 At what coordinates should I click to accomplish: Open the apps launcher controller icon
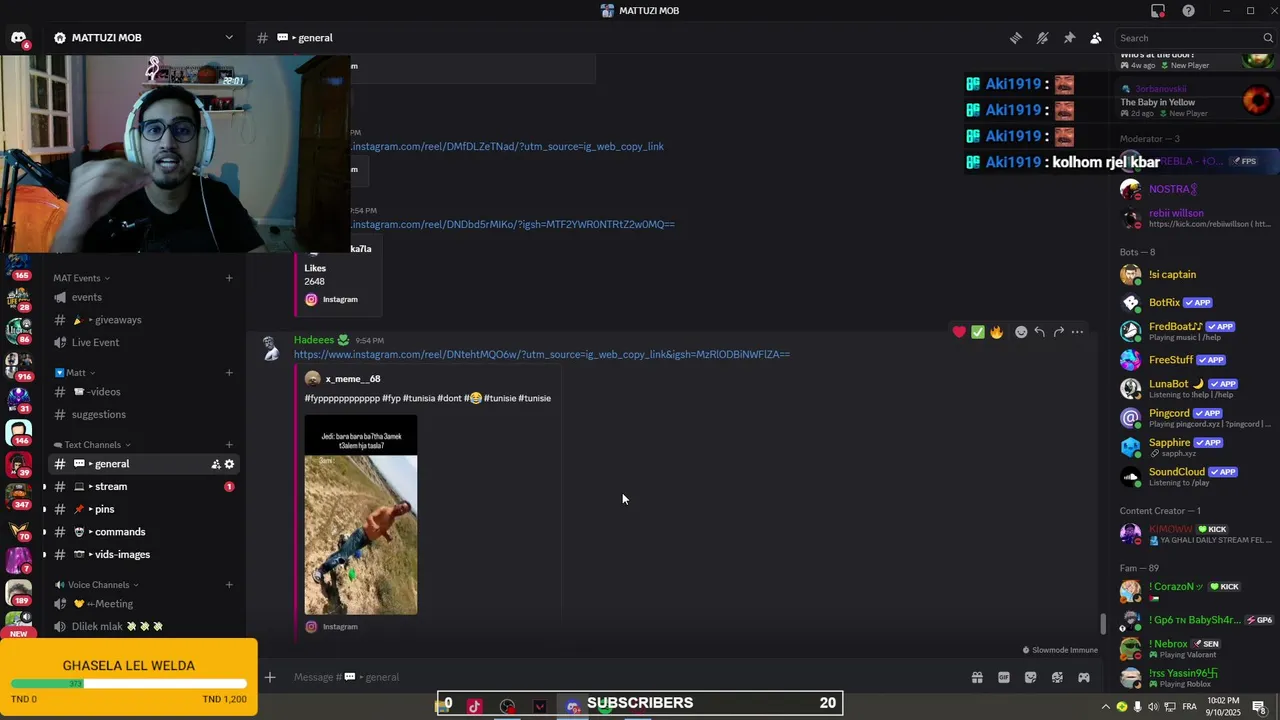1083,677
